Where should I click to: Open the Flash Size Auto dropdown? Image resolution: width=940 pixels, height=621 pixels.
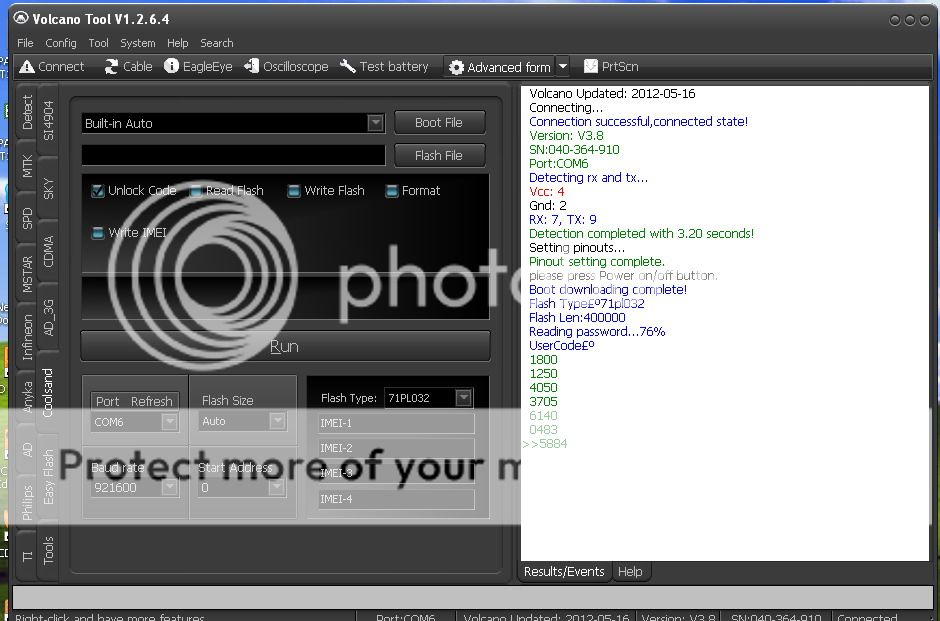pyautogui.click(x=277, y=421)
